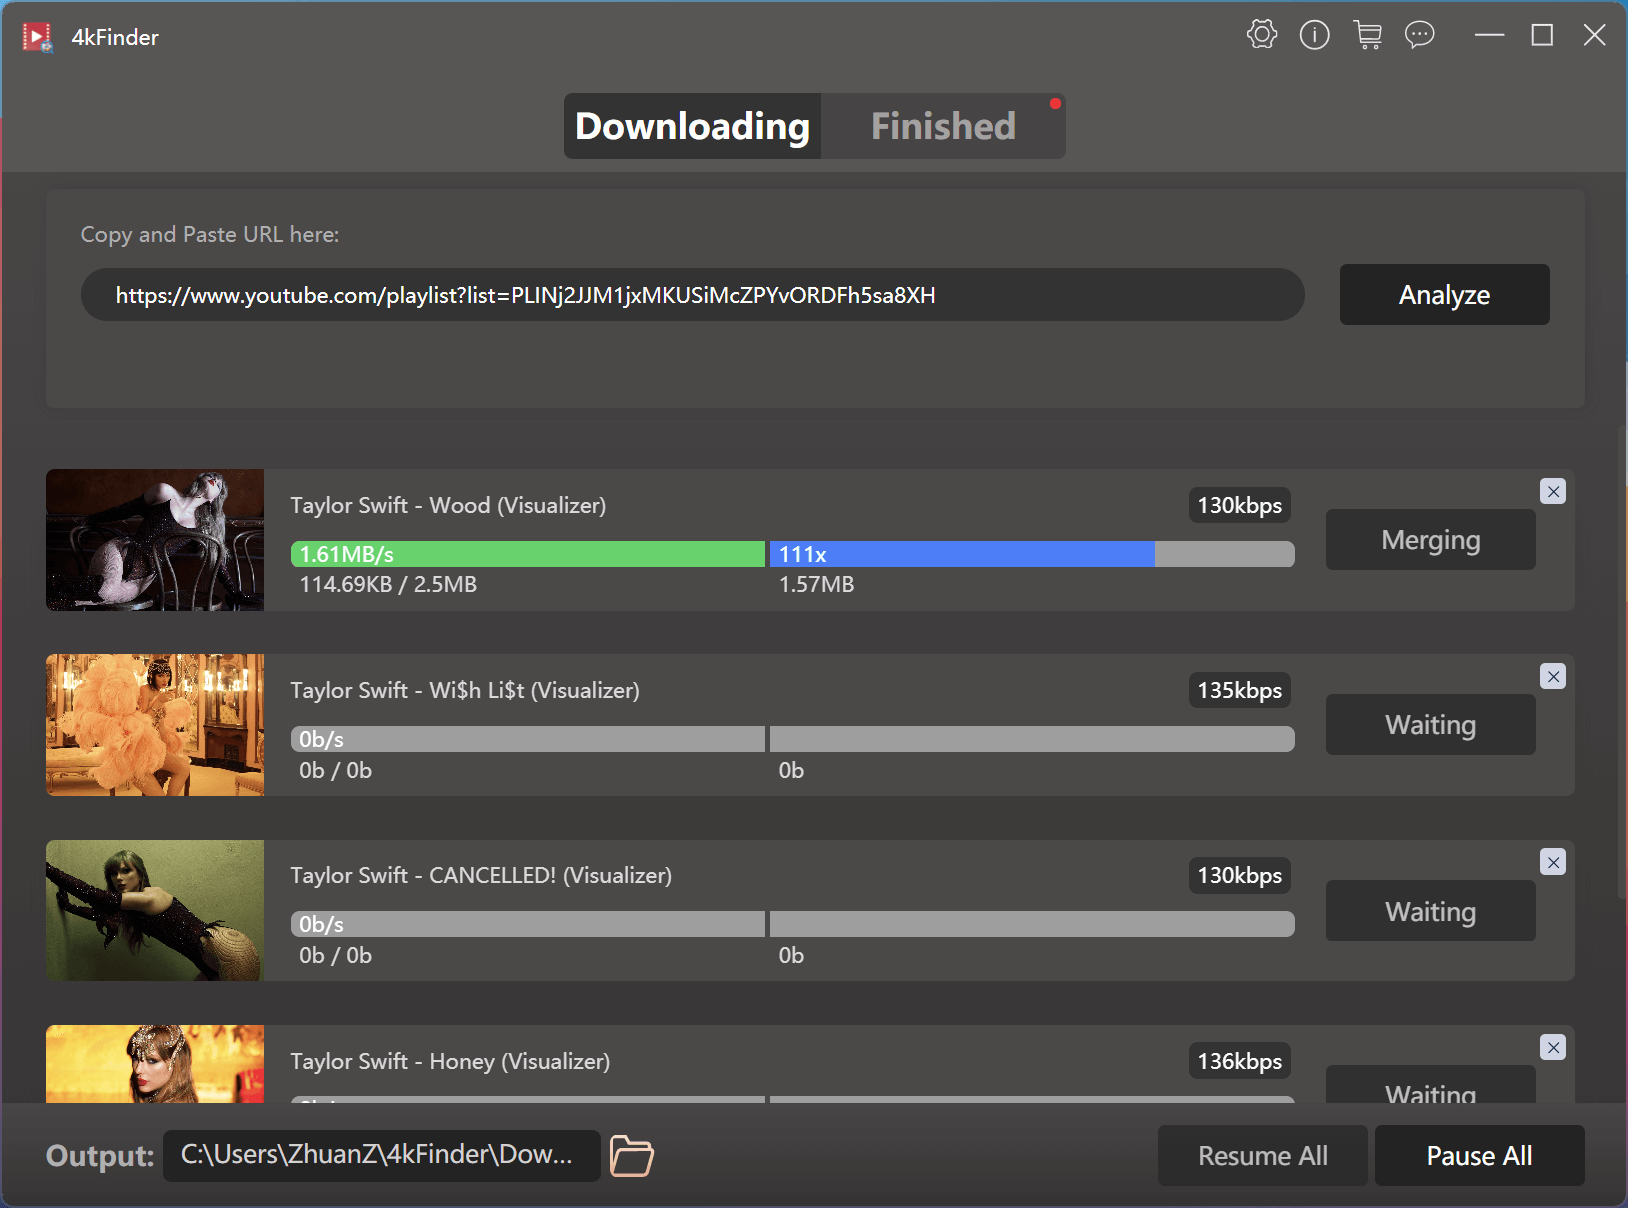
Task: Click the Honey video thumbnail
Action: click(x=154, y=1063)
